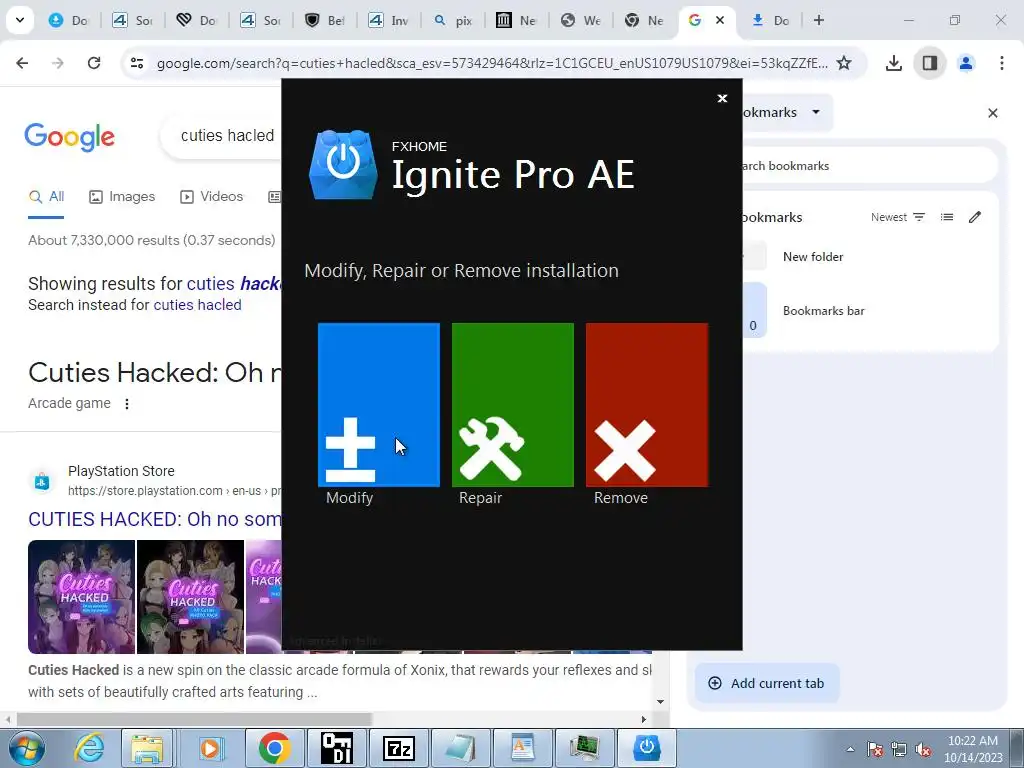The width and height of the screenshot is (1024, 768).
Task: Click the page horizontal scrollbar
Action: tap(195, 720)
